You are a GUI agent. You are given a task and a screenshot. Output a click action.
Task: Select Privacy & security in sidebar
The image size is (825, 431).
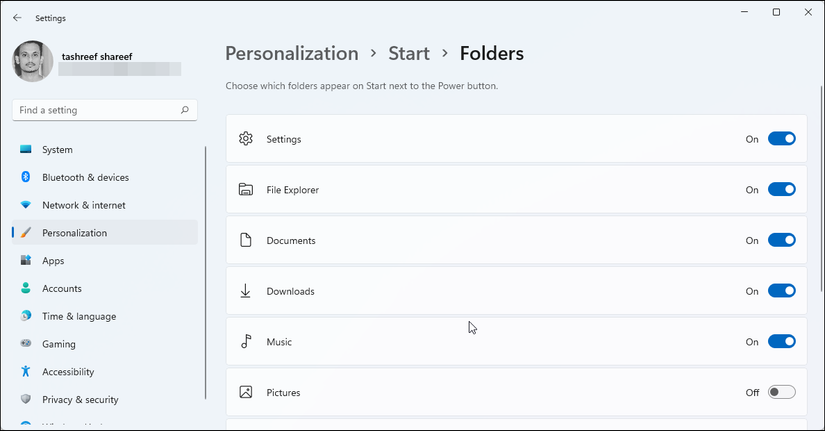pyautogui.click(x=80, y=400)
